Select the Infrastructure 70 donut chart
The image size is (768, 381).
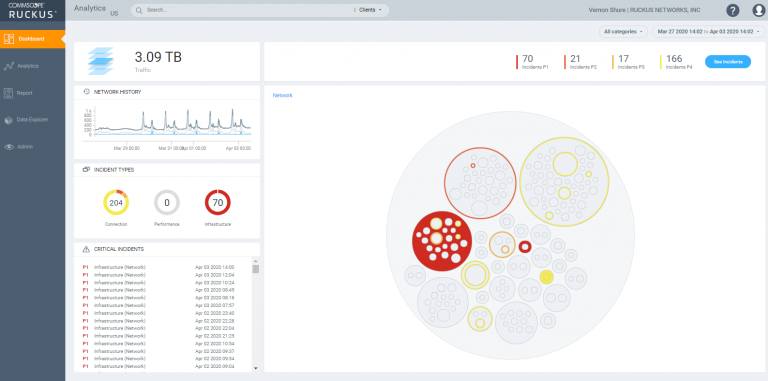(217, 203)
